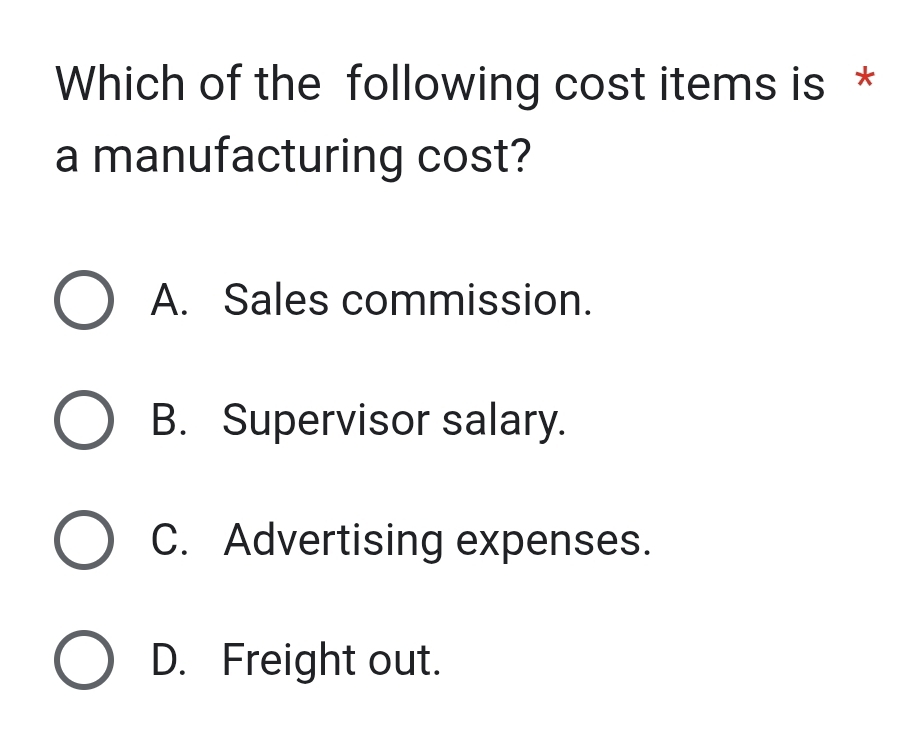Click the red required asterisk
This screenshot has height=744, width=905.
(x=866, y=80)
